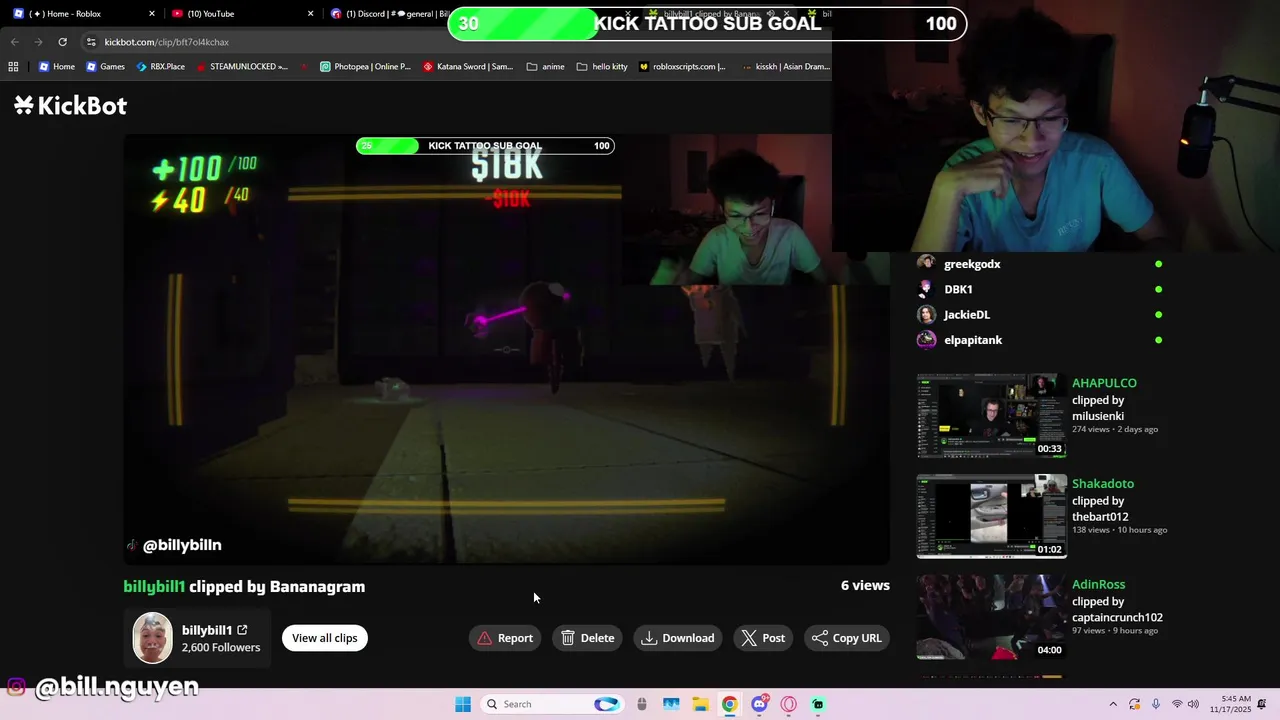Go back in the browser

click(14, 42)
